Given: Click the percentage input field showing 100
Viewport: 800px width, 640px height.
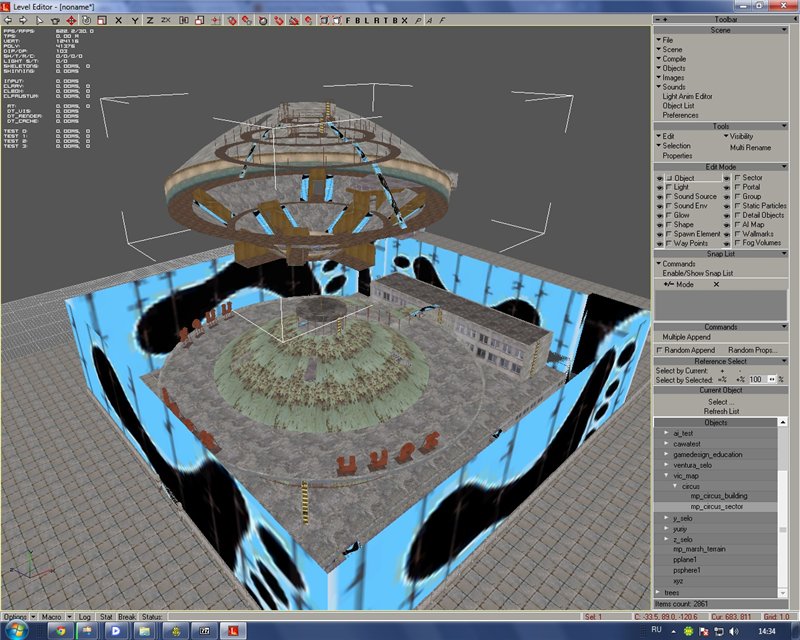Looking at the screenshot, I should point(755,379).
